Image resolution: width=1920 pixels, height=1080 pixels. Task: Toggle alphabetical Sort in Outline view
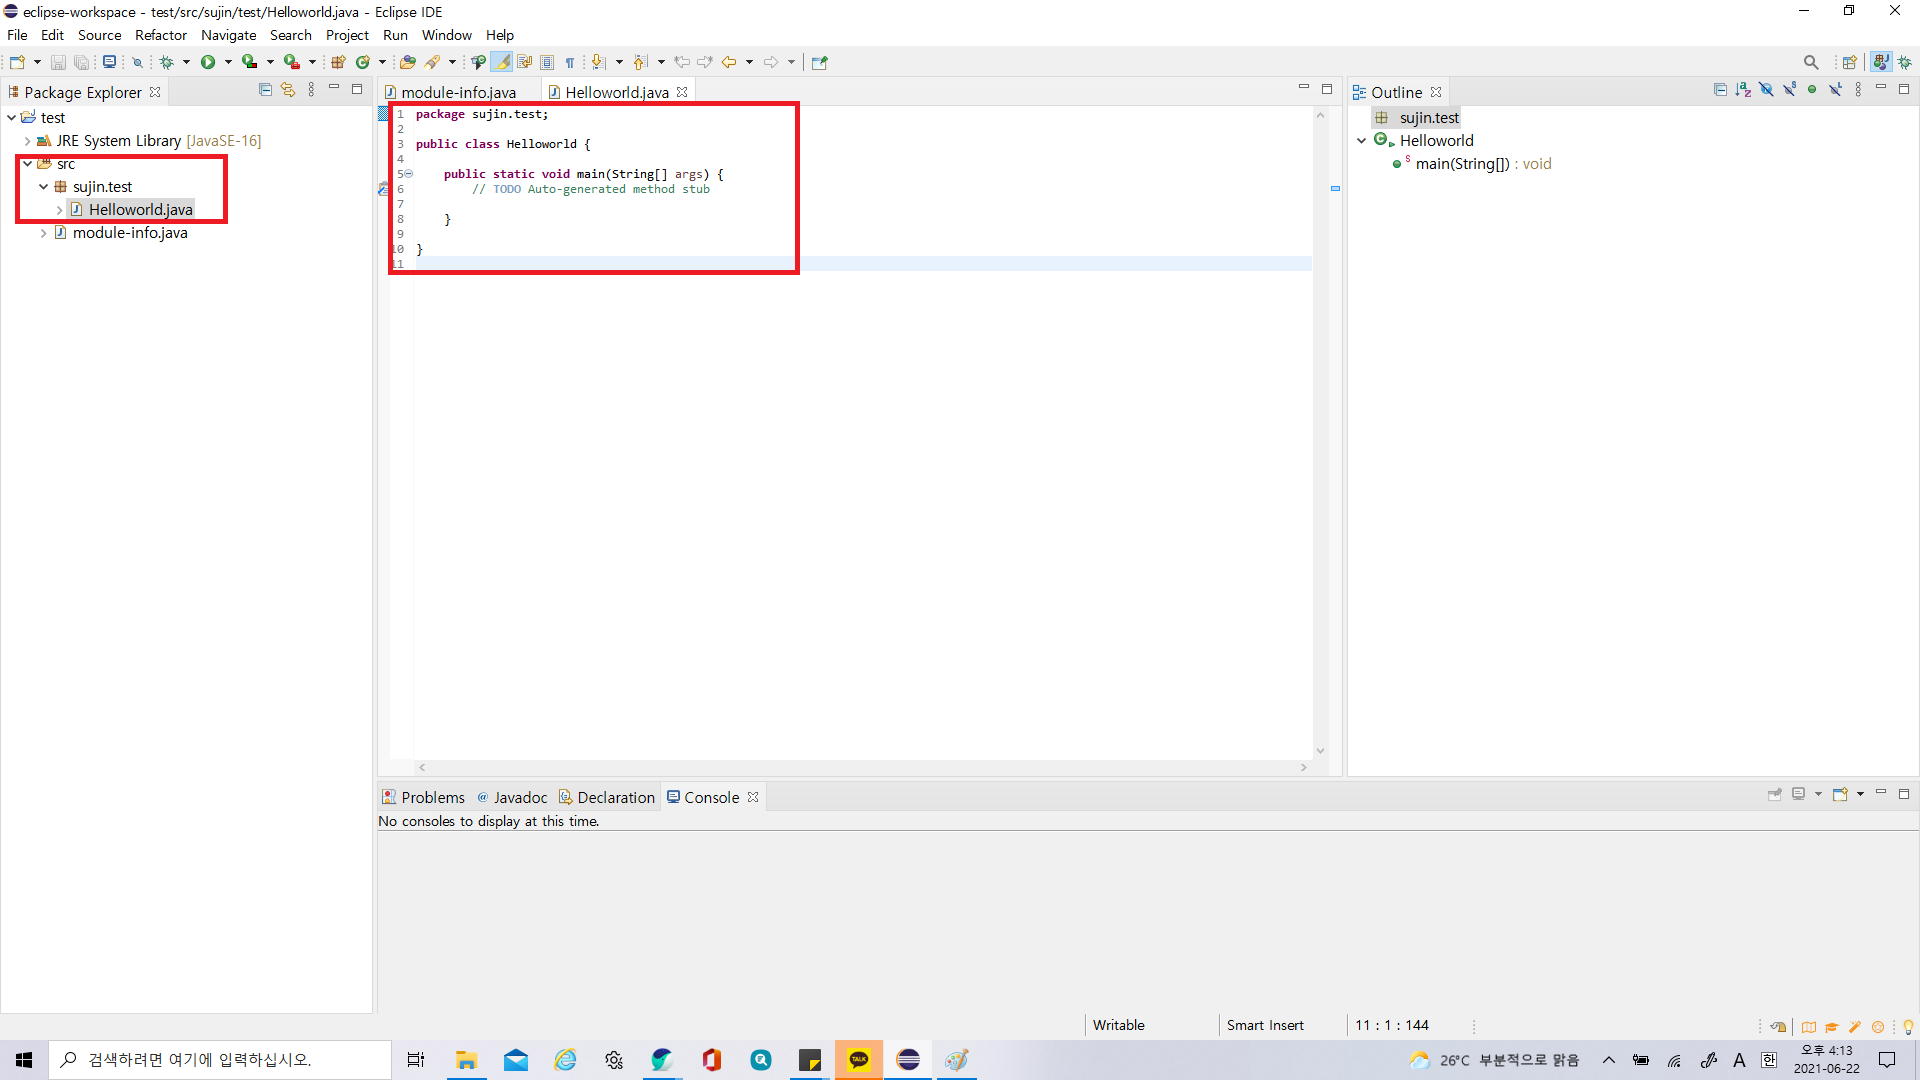coord(1743,90)
